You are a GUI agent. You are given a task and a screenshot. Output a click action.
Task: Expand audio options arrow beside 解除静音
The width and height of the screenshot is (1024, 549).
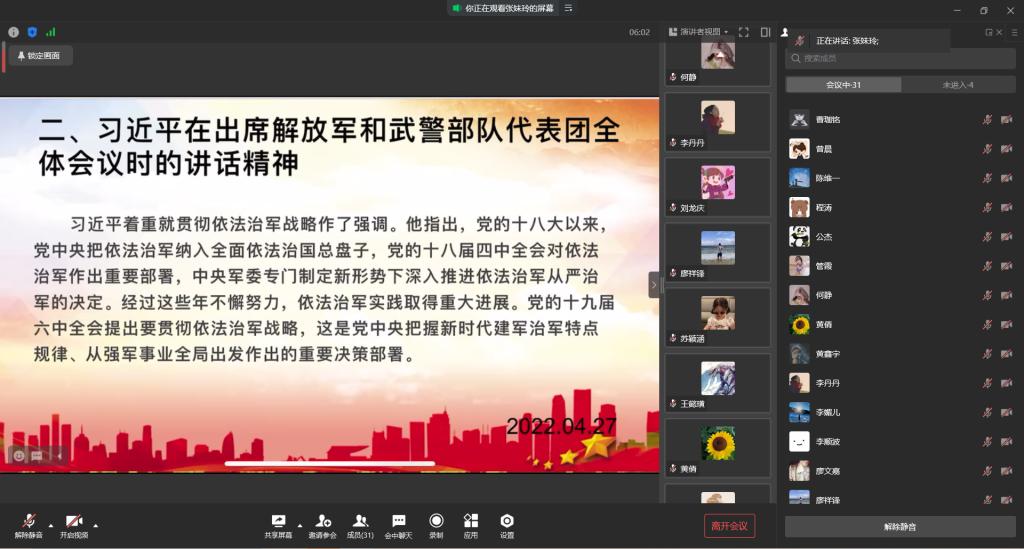click(x=49, y=524)
